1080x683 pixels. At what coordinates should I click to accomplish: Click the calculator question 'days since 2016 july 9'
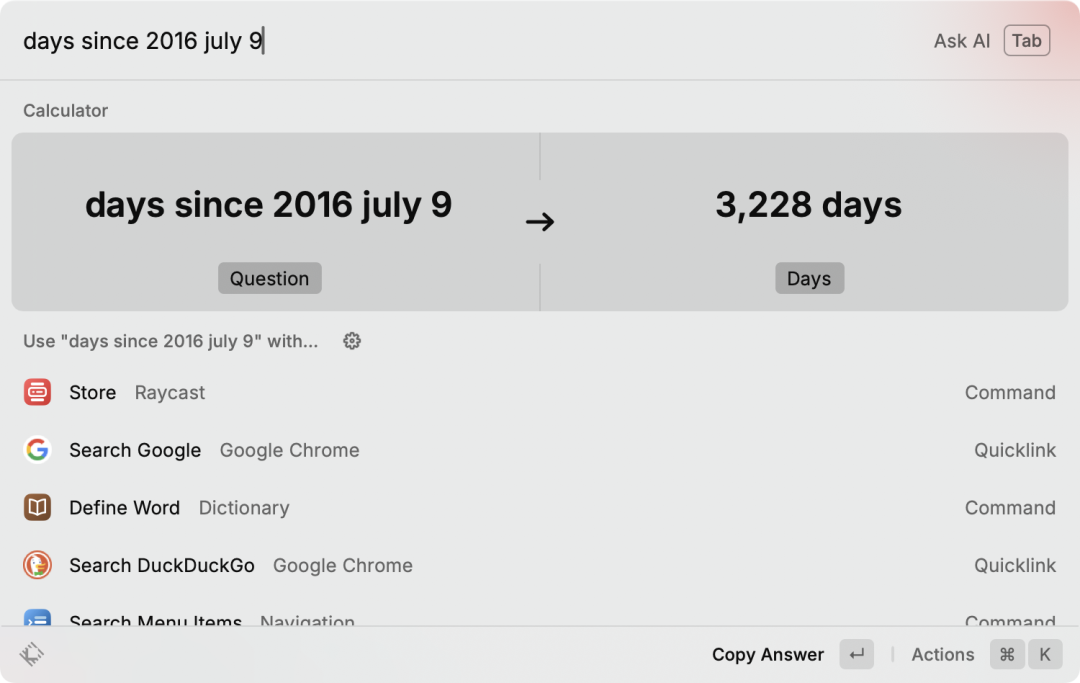269,204
